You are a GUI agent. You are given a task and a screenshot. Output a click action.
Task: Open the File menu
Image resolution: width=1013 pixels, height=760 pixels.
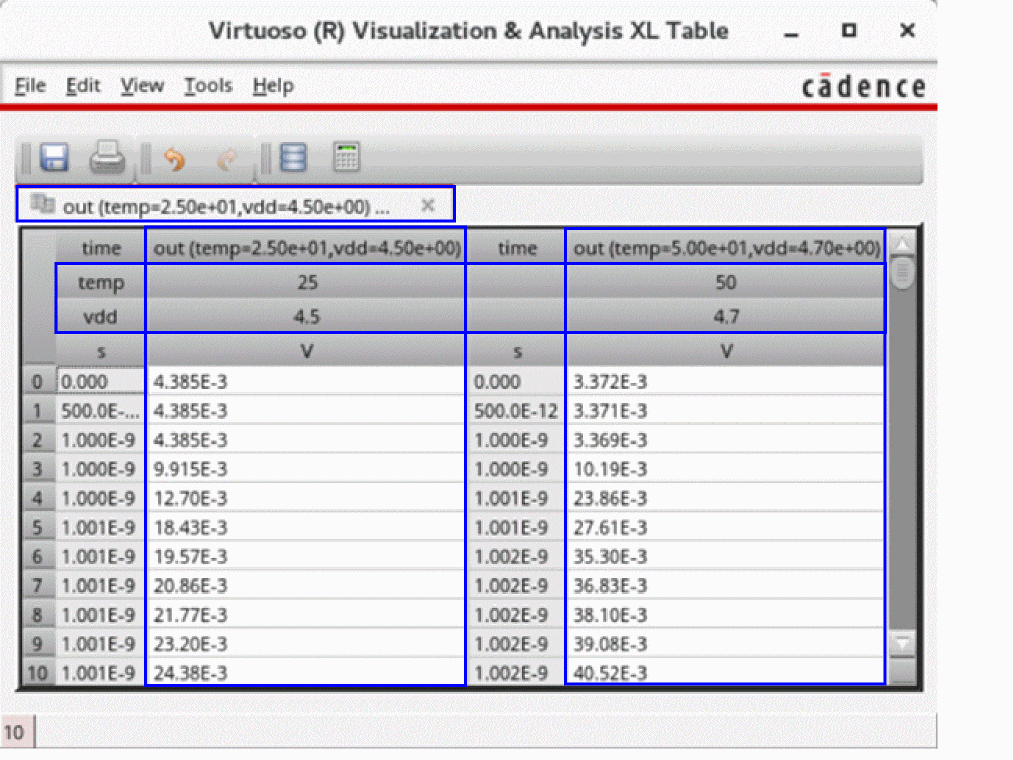pos(30,86)
